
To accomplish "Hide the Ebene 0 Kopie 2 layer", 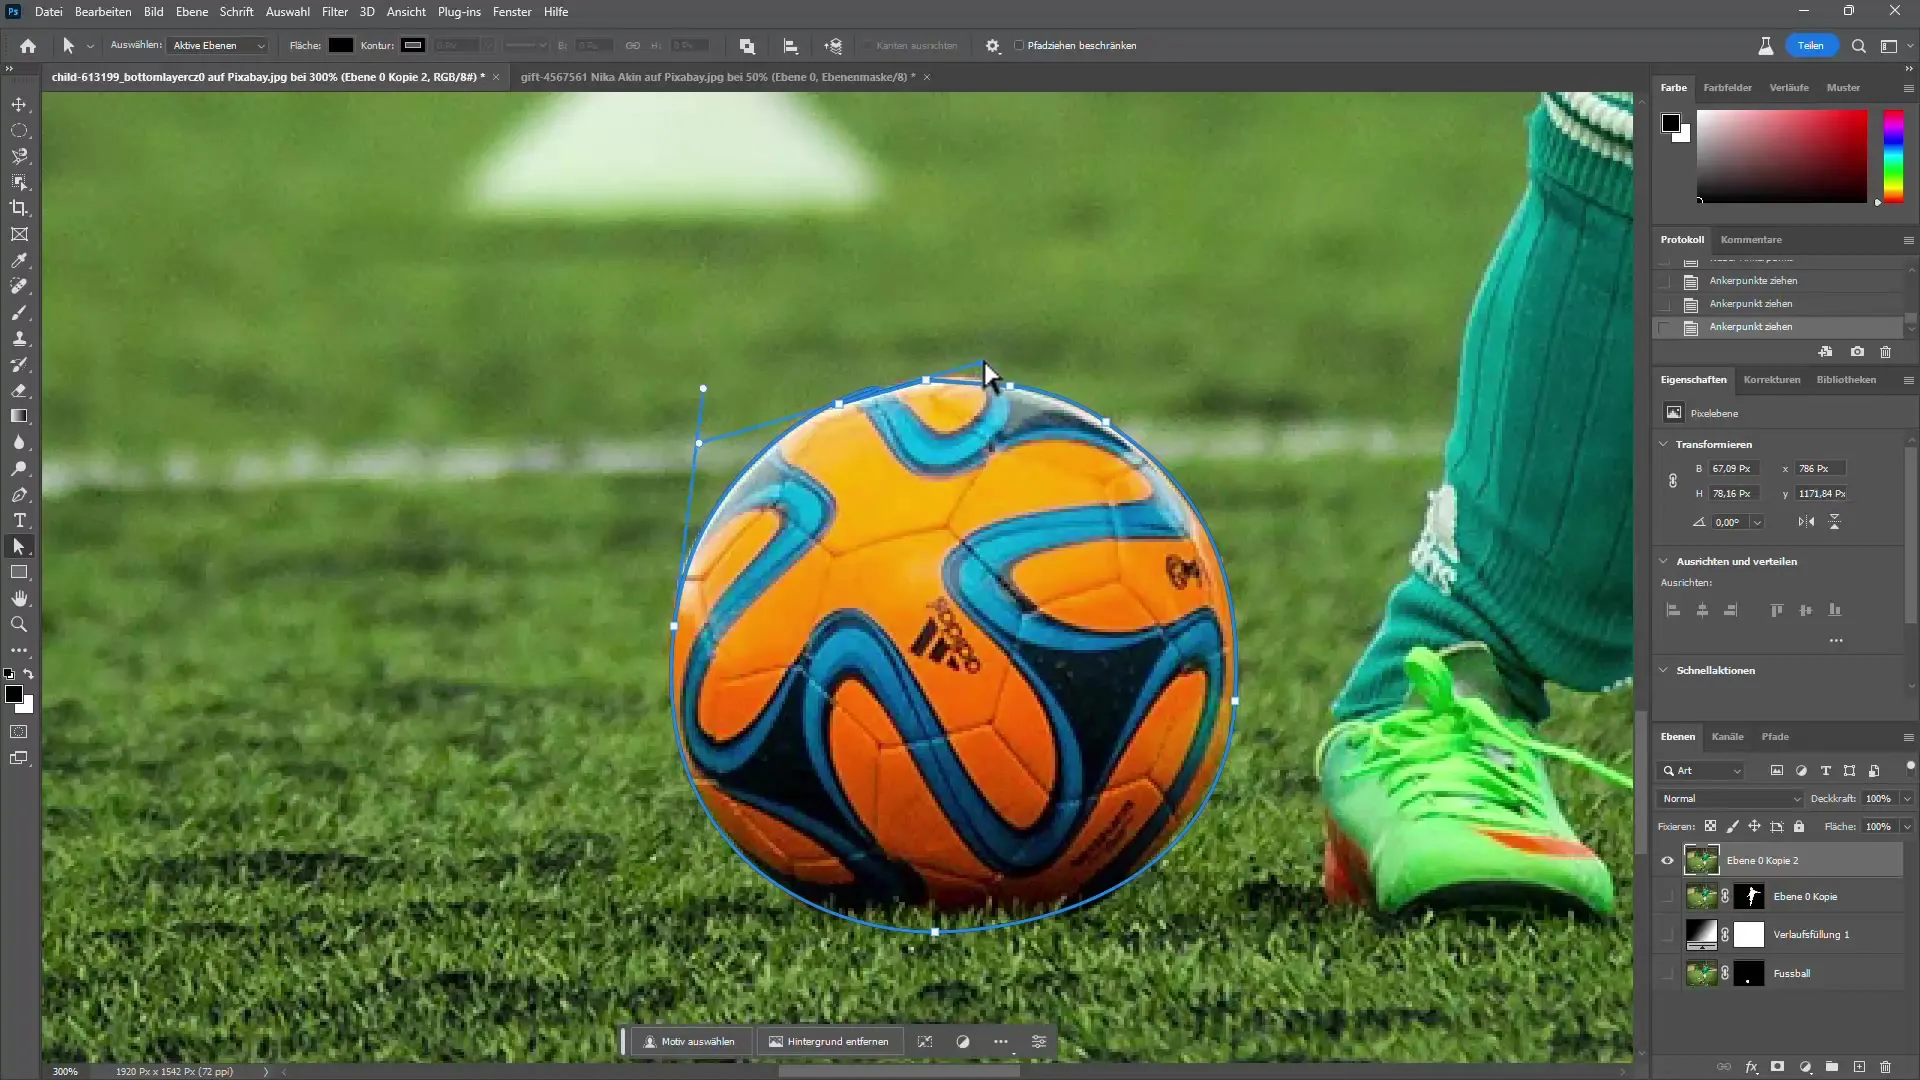I will point(1667,860).
